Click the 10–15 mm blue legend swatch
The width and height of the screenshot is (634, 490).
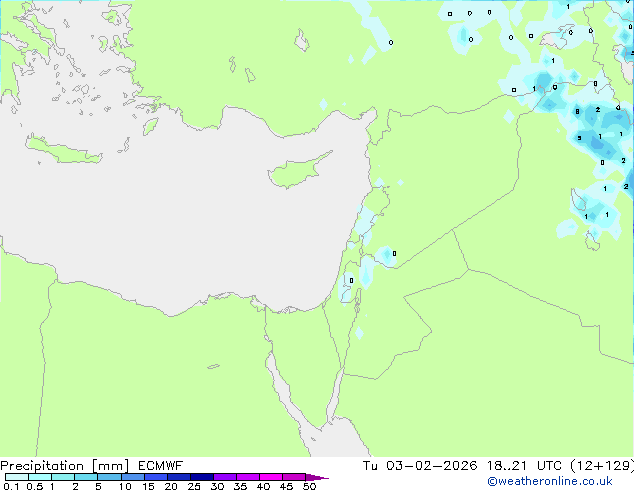[x=132, y=477]
